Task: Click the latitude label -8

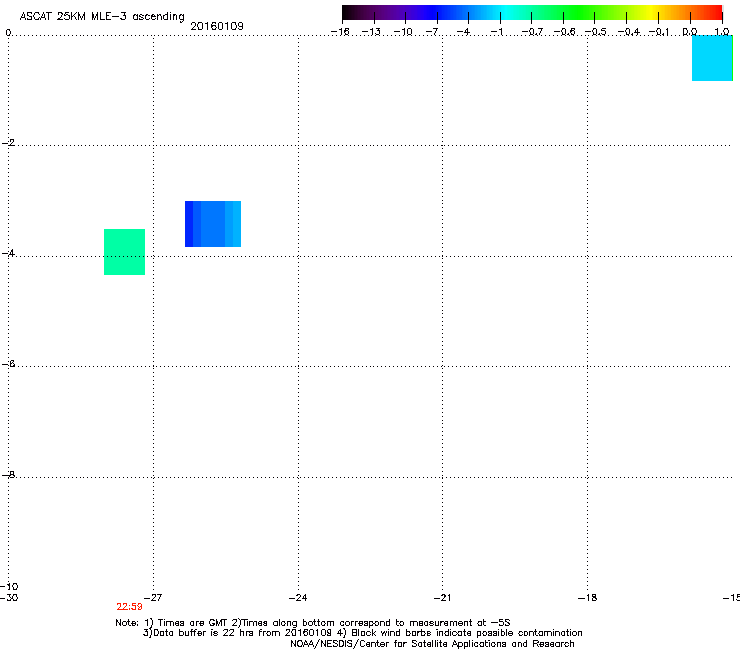Action: [8, 475]
